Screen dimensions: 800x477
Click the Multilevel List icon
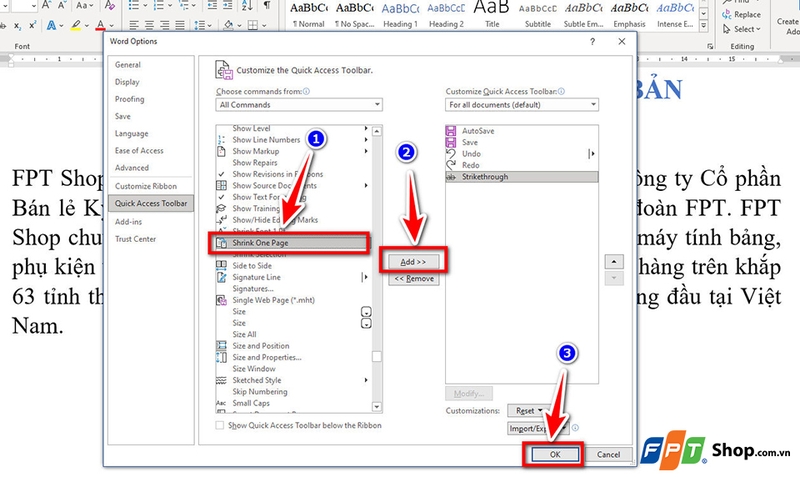click(x=183, y=5)
